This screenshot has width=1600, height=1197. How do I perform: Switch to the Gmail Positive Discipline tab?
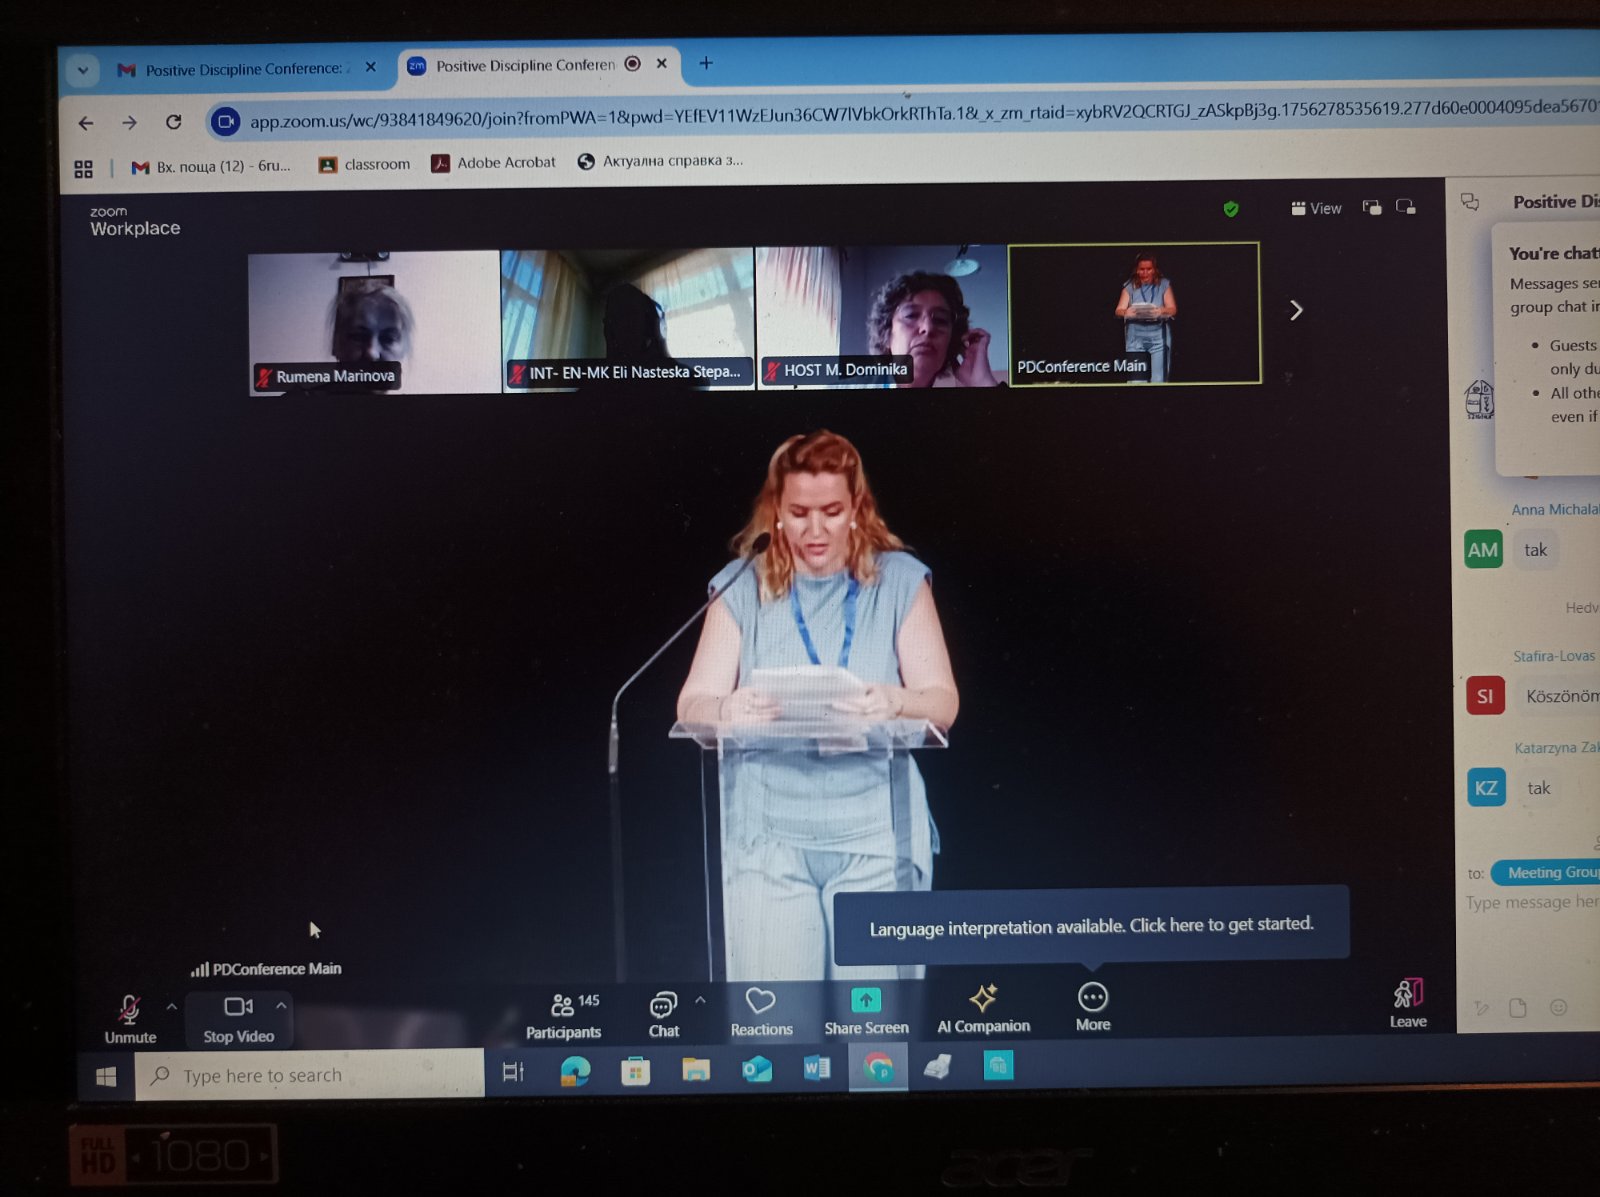point(240,69)
